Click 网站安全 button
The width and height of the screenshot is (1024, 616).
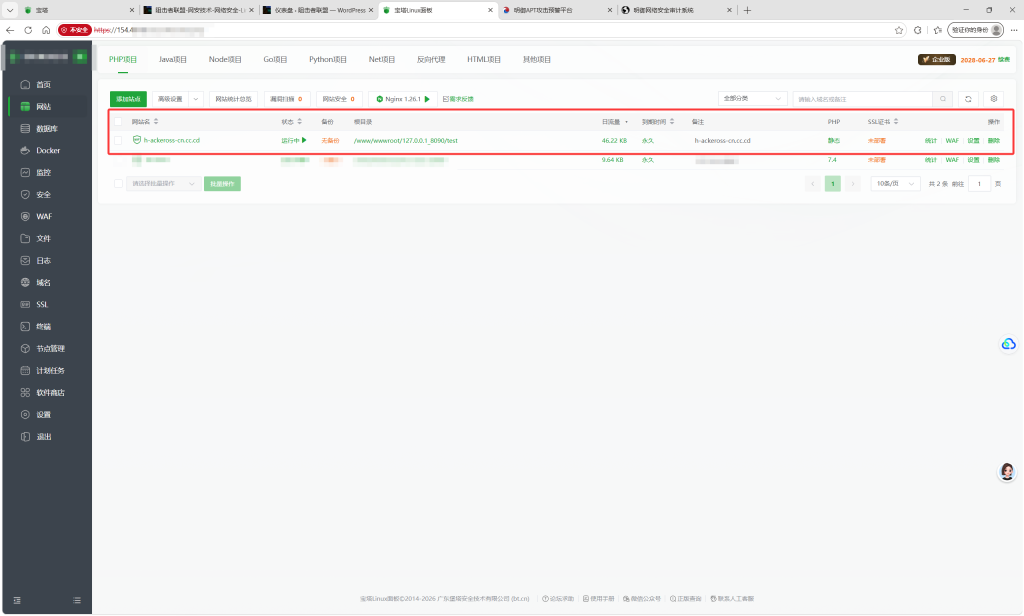click(x=339, y=99)
